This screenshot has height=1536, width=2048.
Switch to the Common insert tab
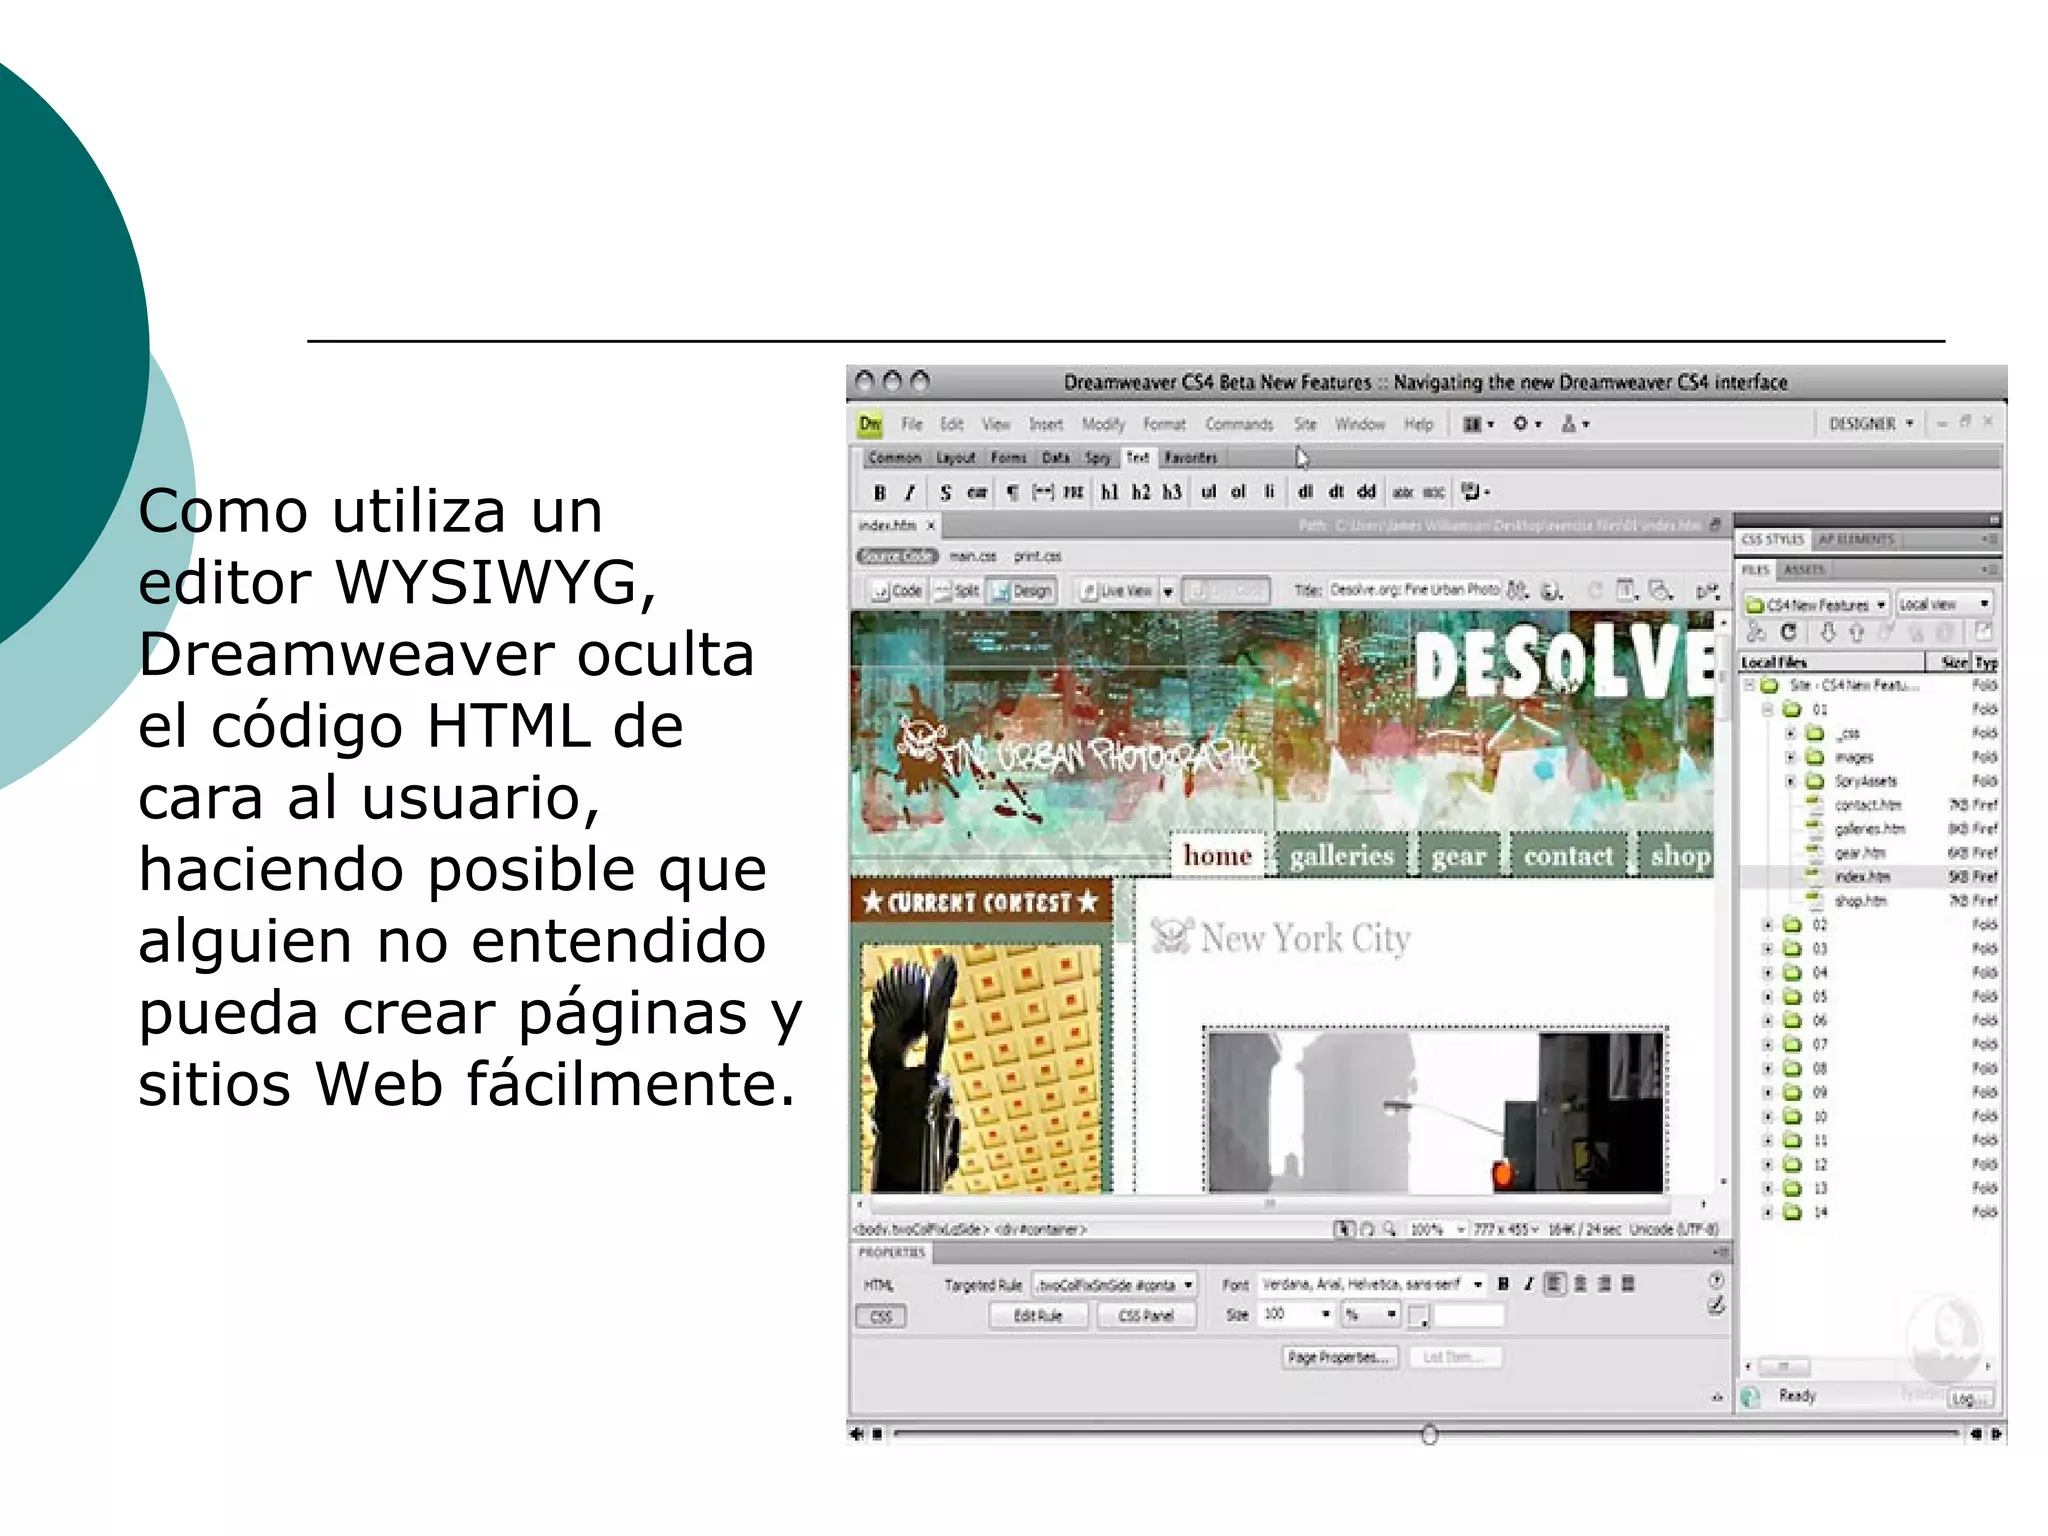pyautogui.click(x=894, y=458)
